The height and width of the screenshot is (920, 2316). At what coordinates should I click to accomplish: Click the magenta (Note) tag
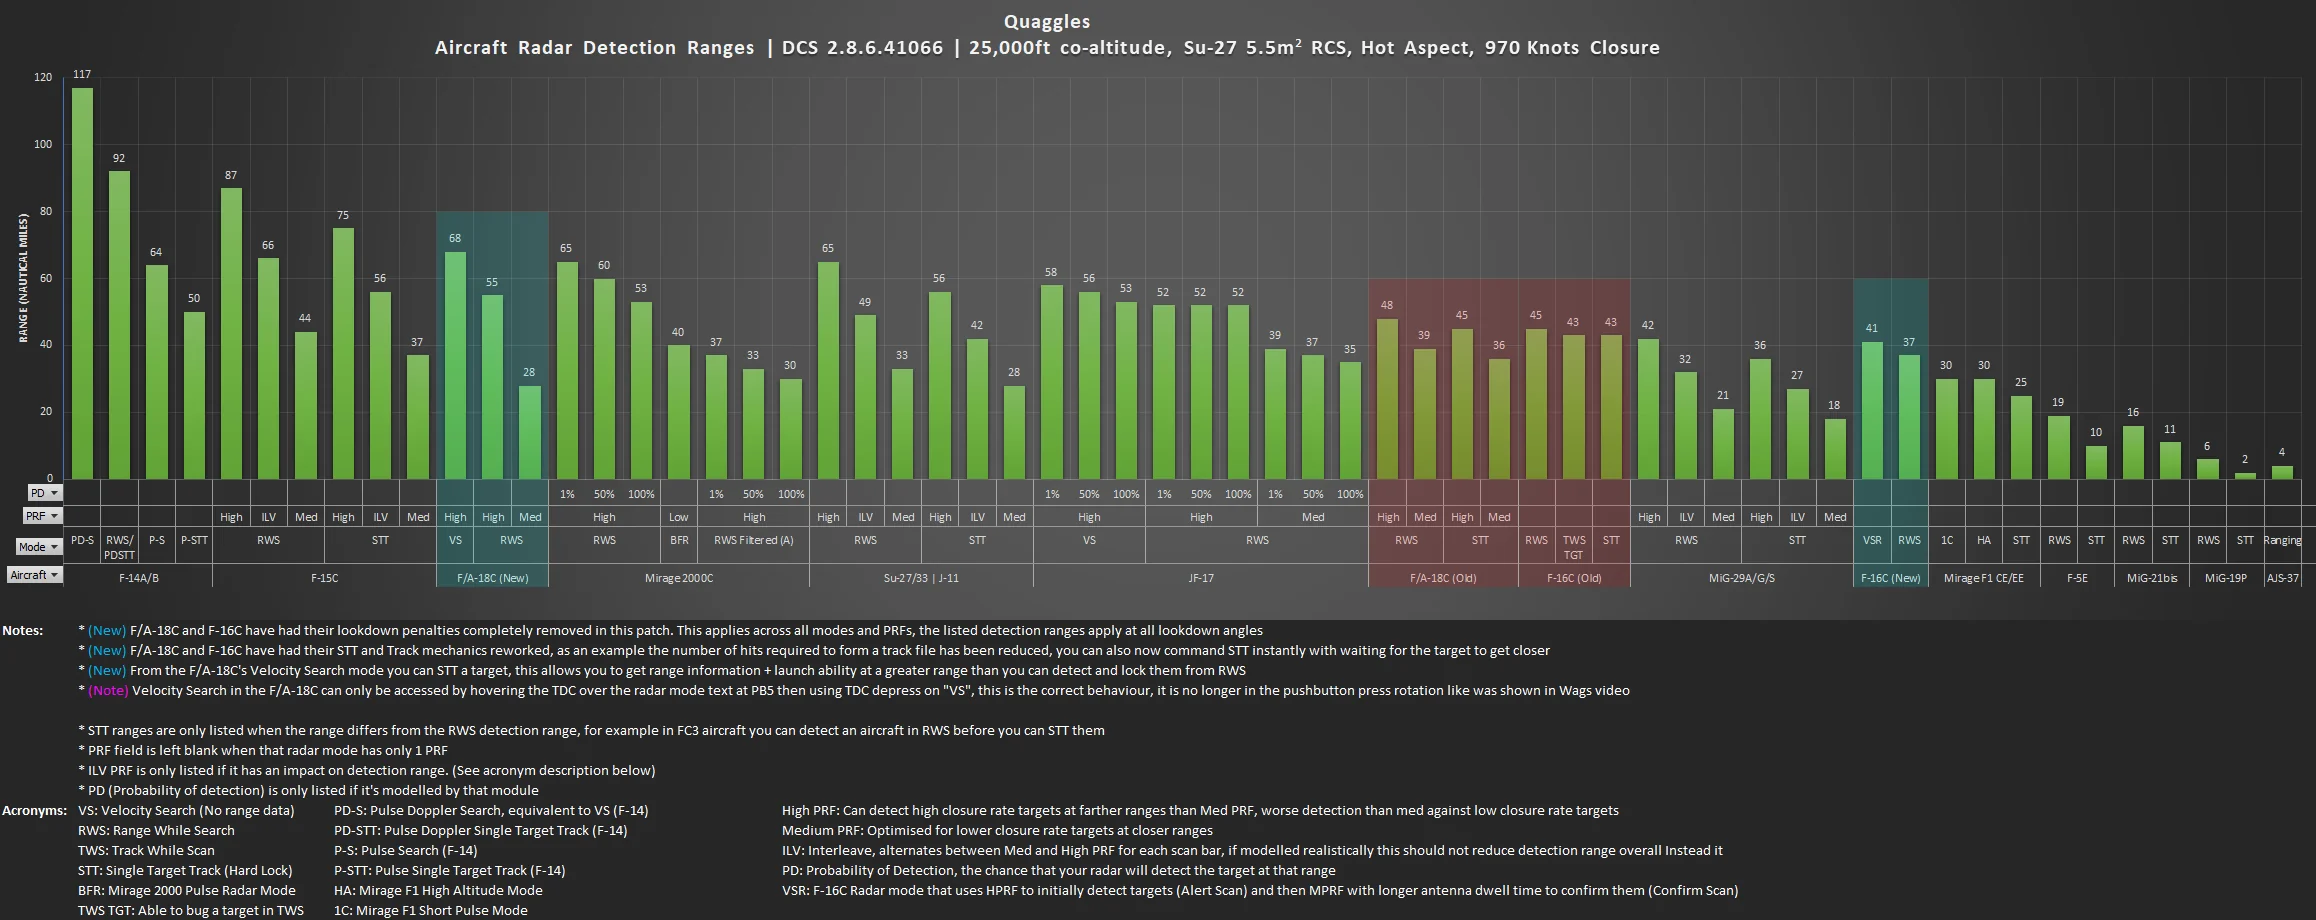click(x=108, y=690)
